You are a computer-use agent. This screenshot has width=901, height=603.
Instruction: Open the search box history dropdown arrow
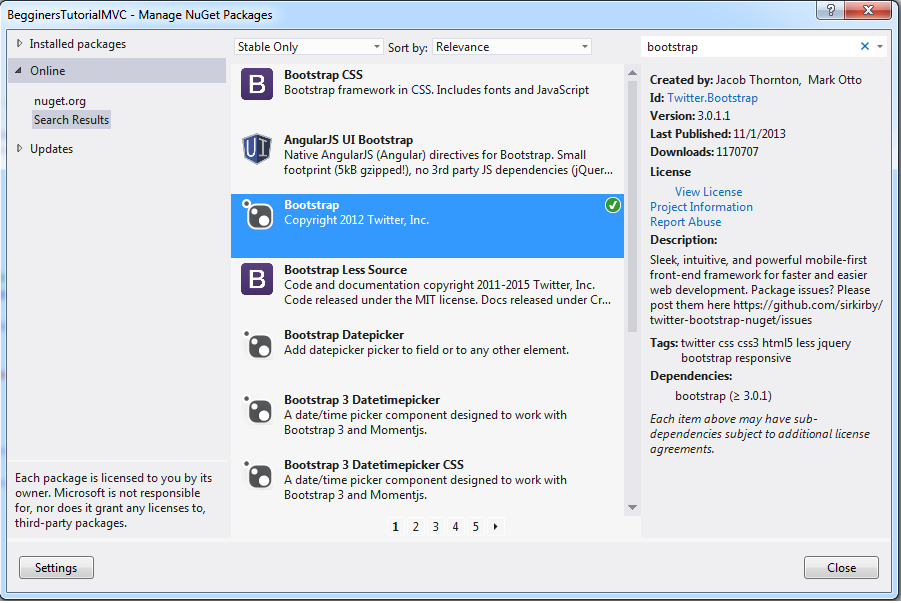880,47
